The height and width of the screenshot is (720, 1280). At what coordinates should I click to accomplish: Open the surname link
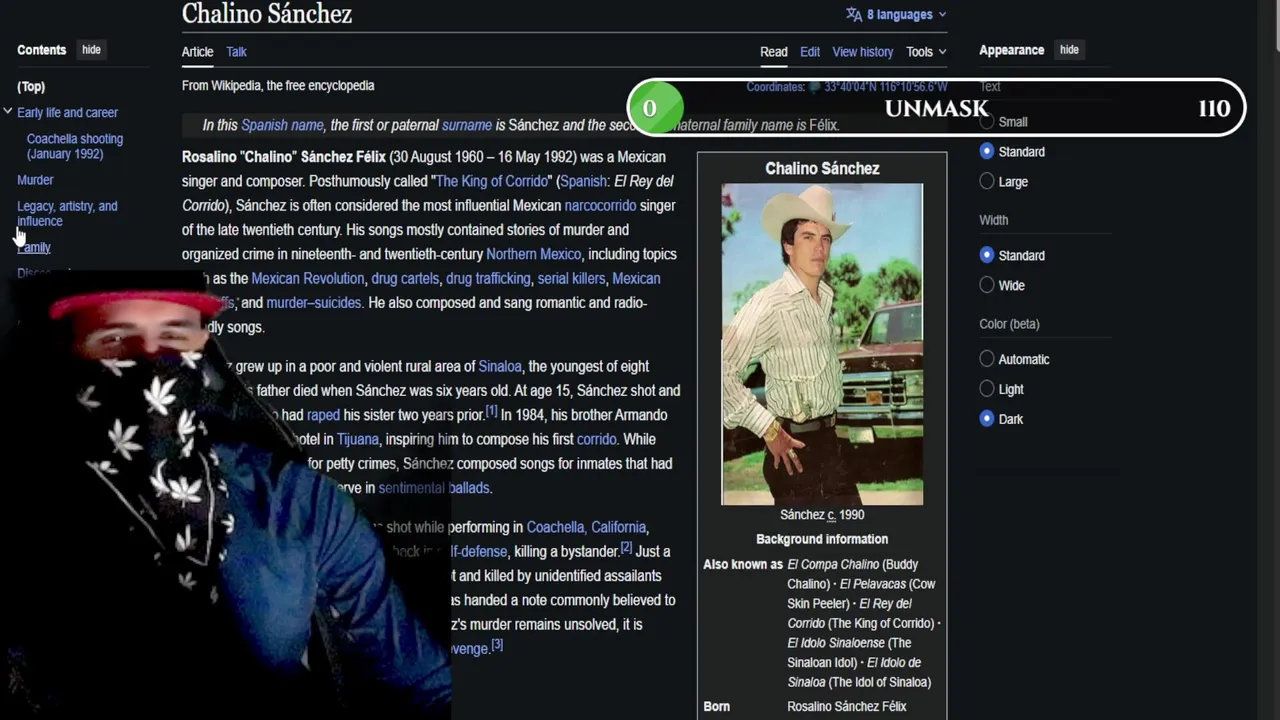[467, 125]
